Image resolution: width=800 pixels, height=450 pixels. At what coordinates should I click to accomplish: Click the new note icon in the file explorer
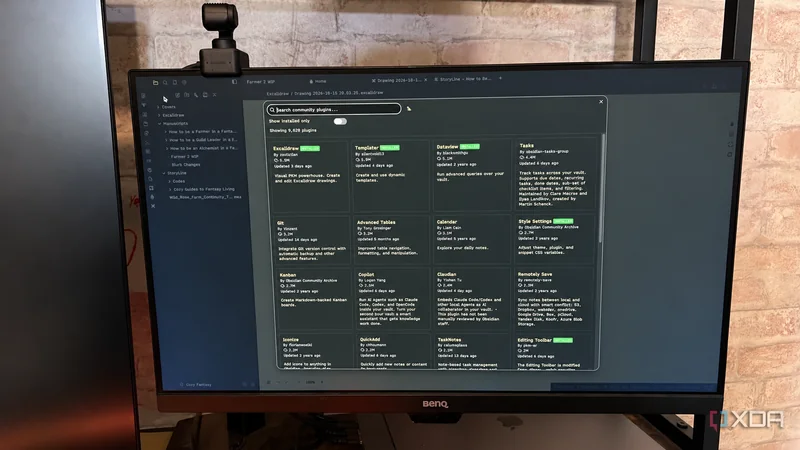[x=178, y=95]
